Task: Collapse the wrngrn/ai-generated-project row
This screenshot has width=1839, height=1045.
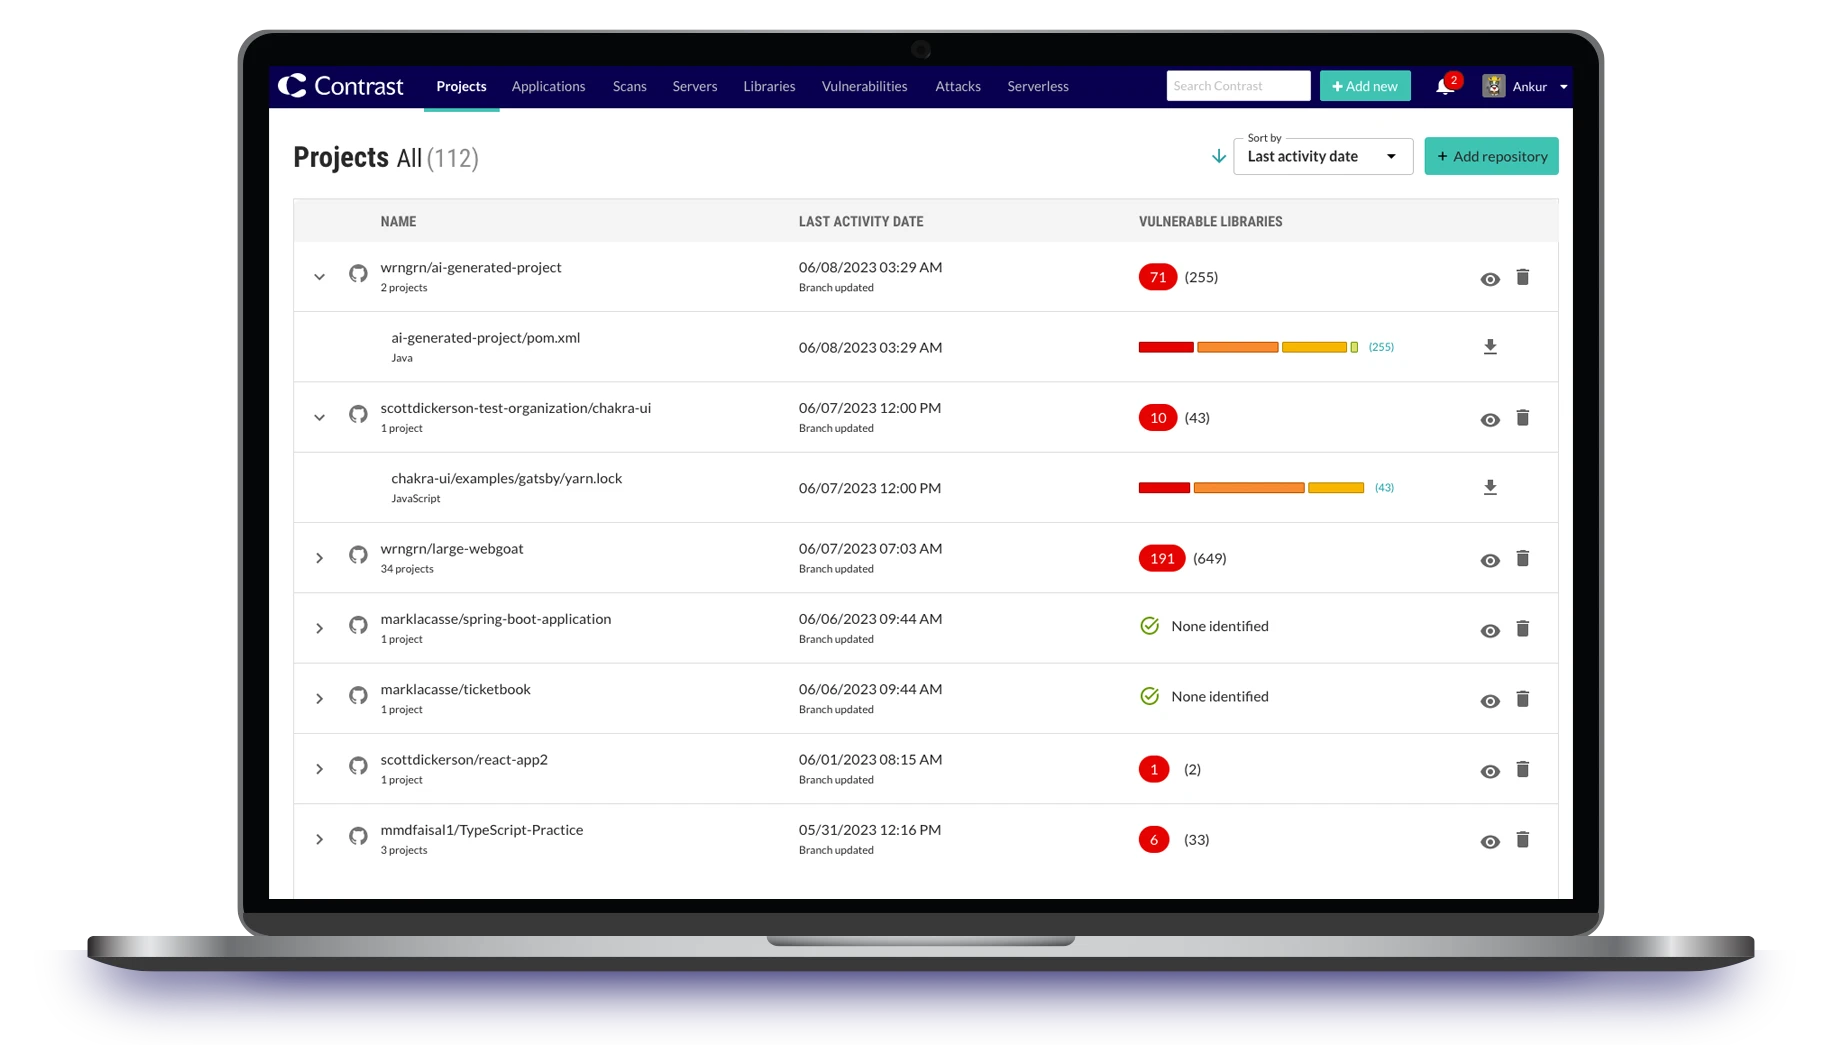Action: coord(319,276)
